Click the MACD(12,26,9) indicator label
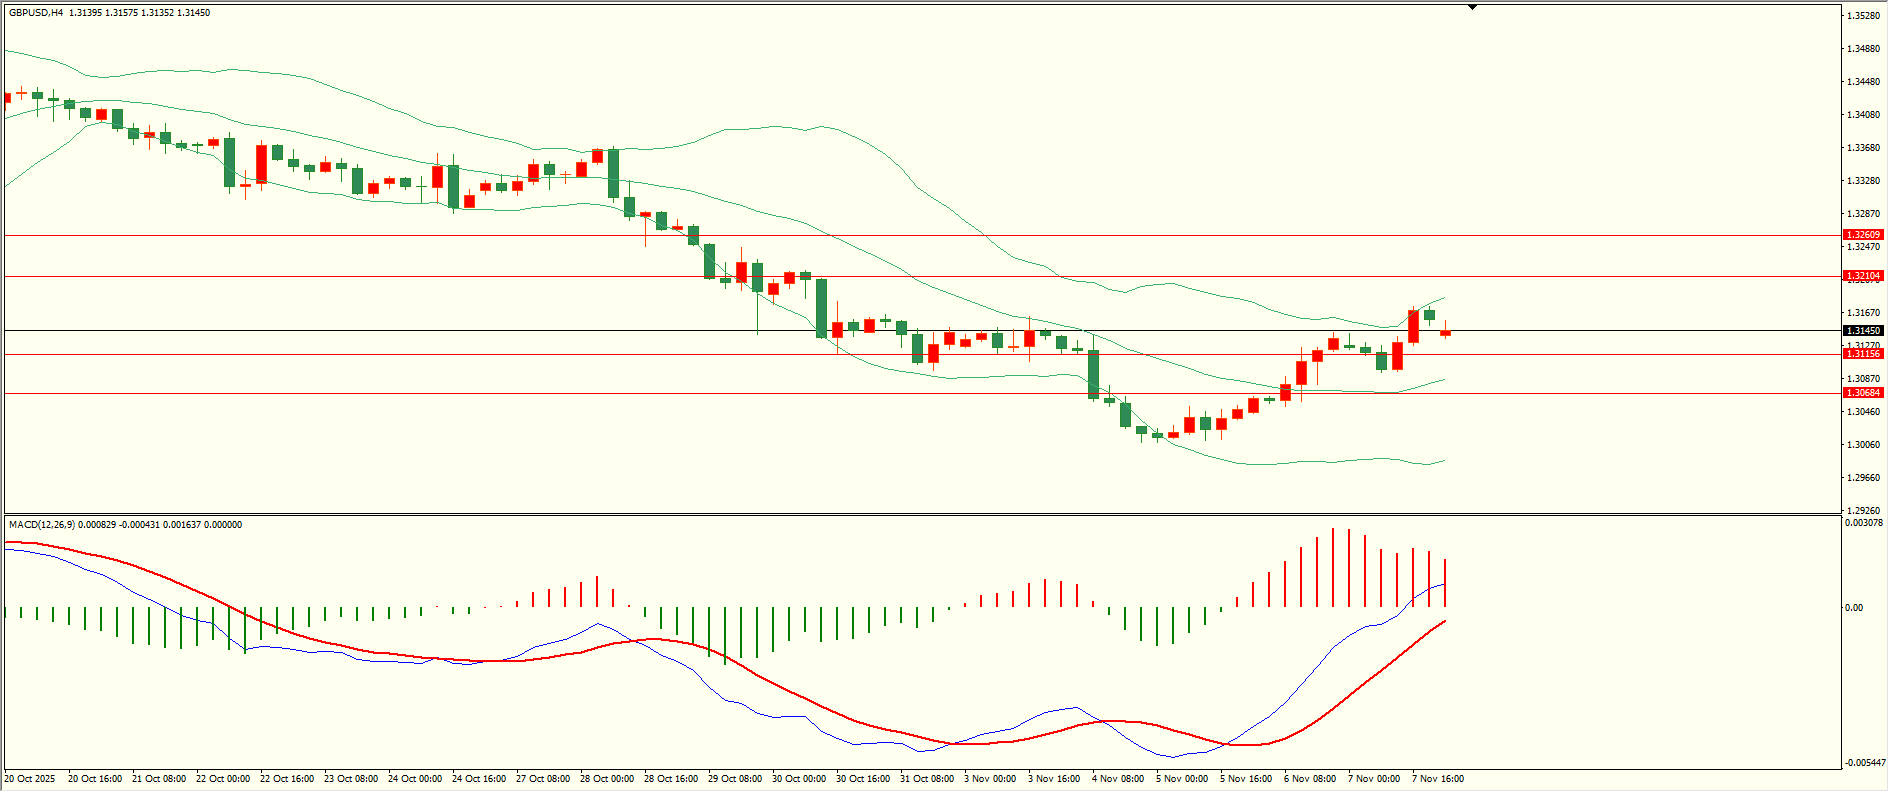Image resolution: width=1889 pixels, height=792 pixels. (x=41, y=525)
